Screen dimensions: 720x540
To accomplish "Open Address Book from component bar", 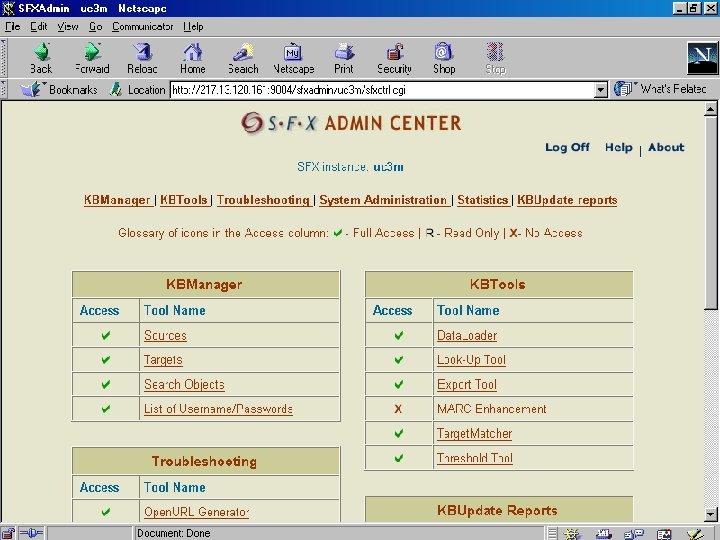I will (x=664, y=534).
